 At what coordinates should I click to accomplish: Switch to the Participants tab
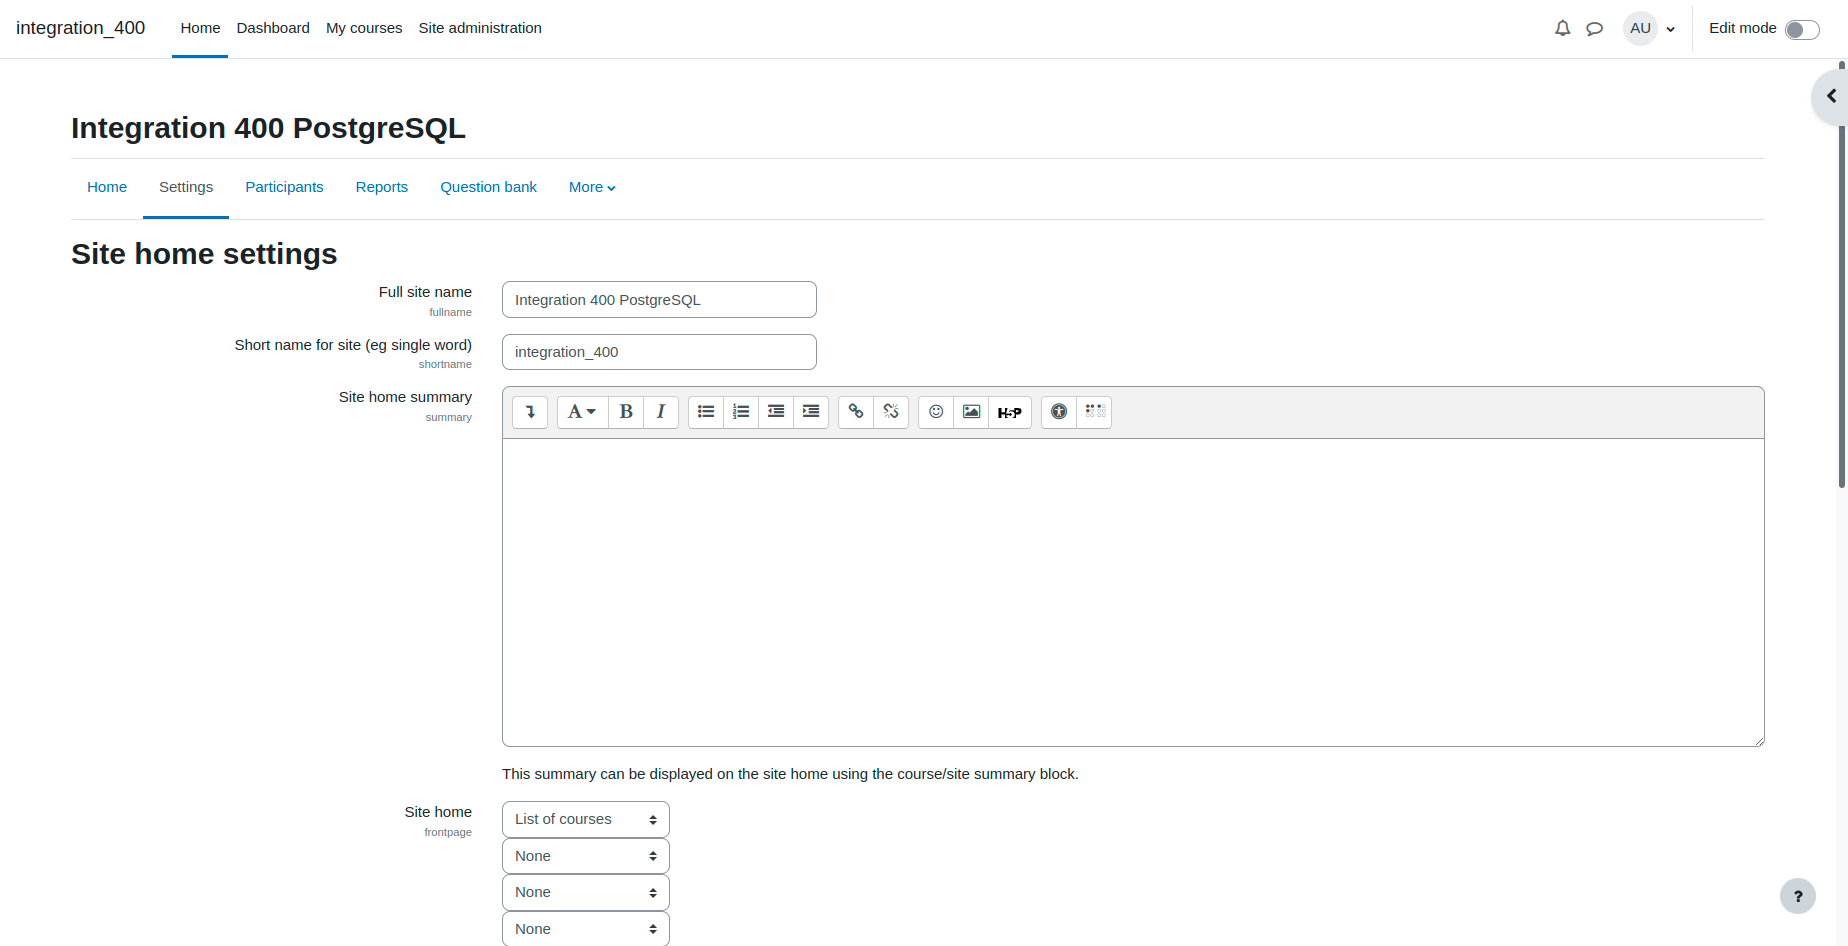[284, 187]
